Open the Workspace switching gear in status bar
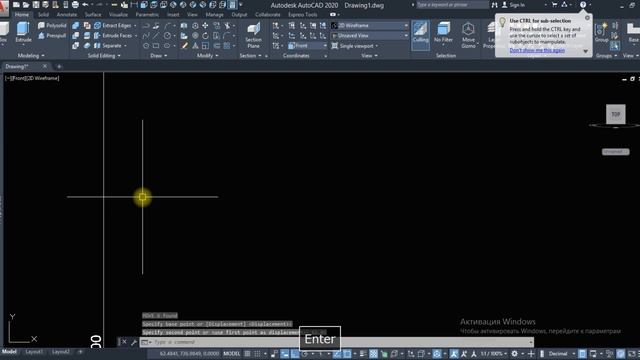This screenshot has height=360, width=640. tap(515, 353)
